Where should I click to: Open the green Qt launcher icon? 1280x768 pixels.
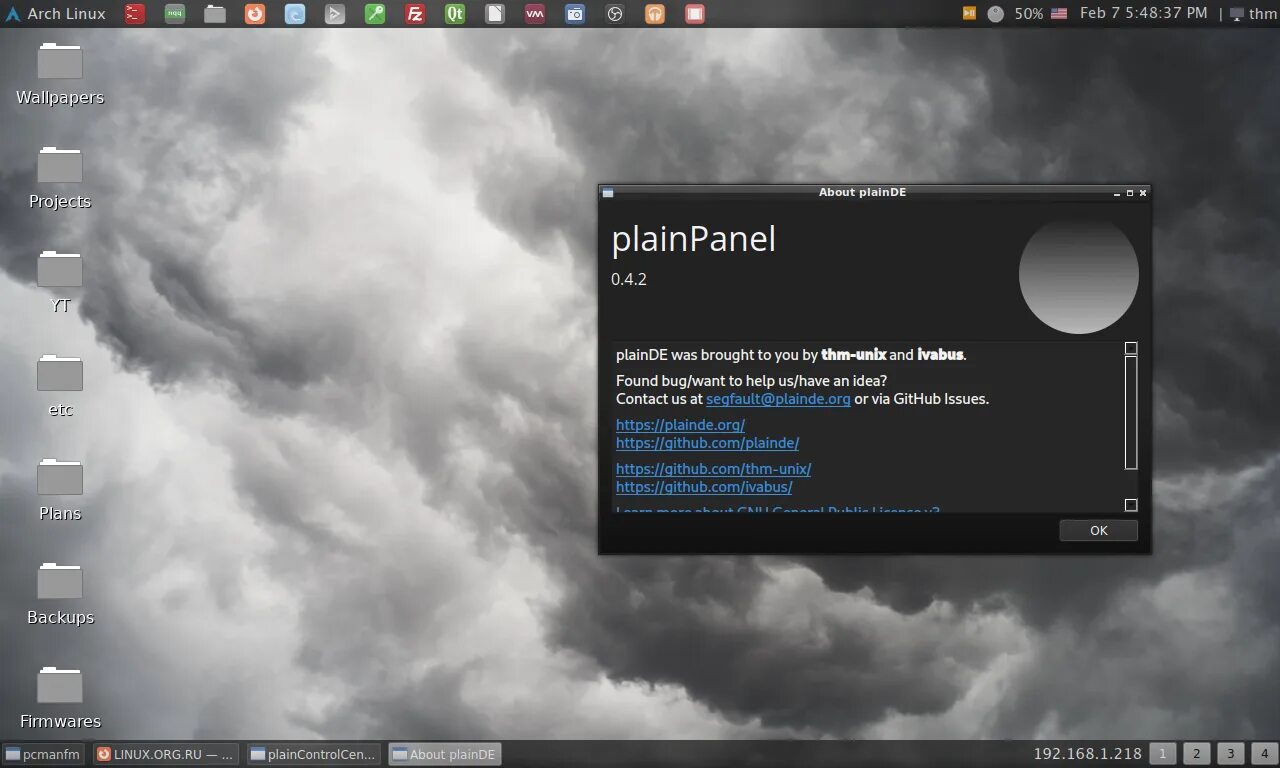(455, 14)
